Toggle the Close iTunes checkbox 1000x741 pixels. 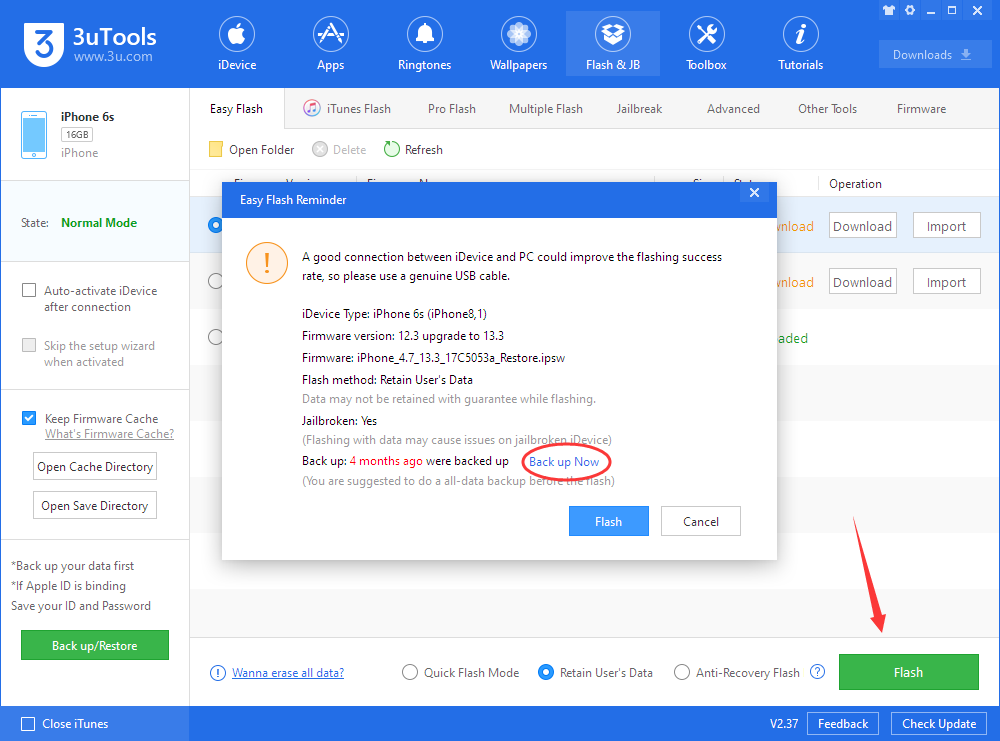point(28,724)
